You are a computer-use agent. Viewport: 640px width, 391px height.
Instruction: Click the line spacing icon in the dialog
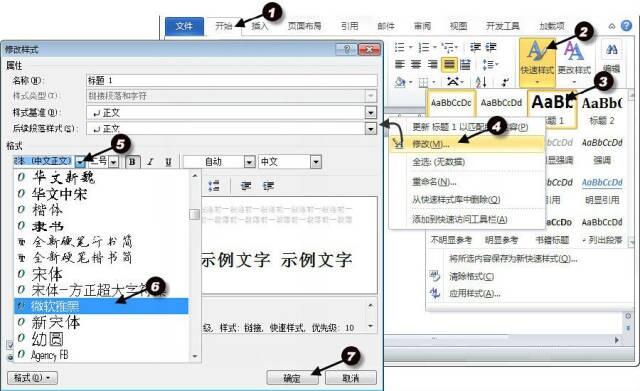coord(213,187)
